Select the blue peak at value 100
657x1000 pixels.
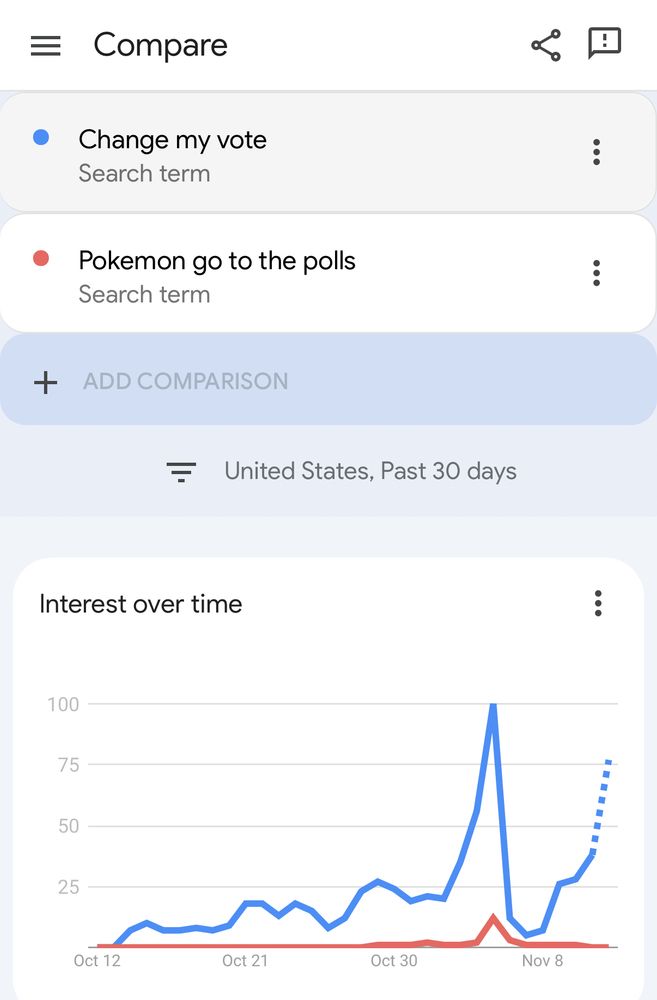click(492, 707)
